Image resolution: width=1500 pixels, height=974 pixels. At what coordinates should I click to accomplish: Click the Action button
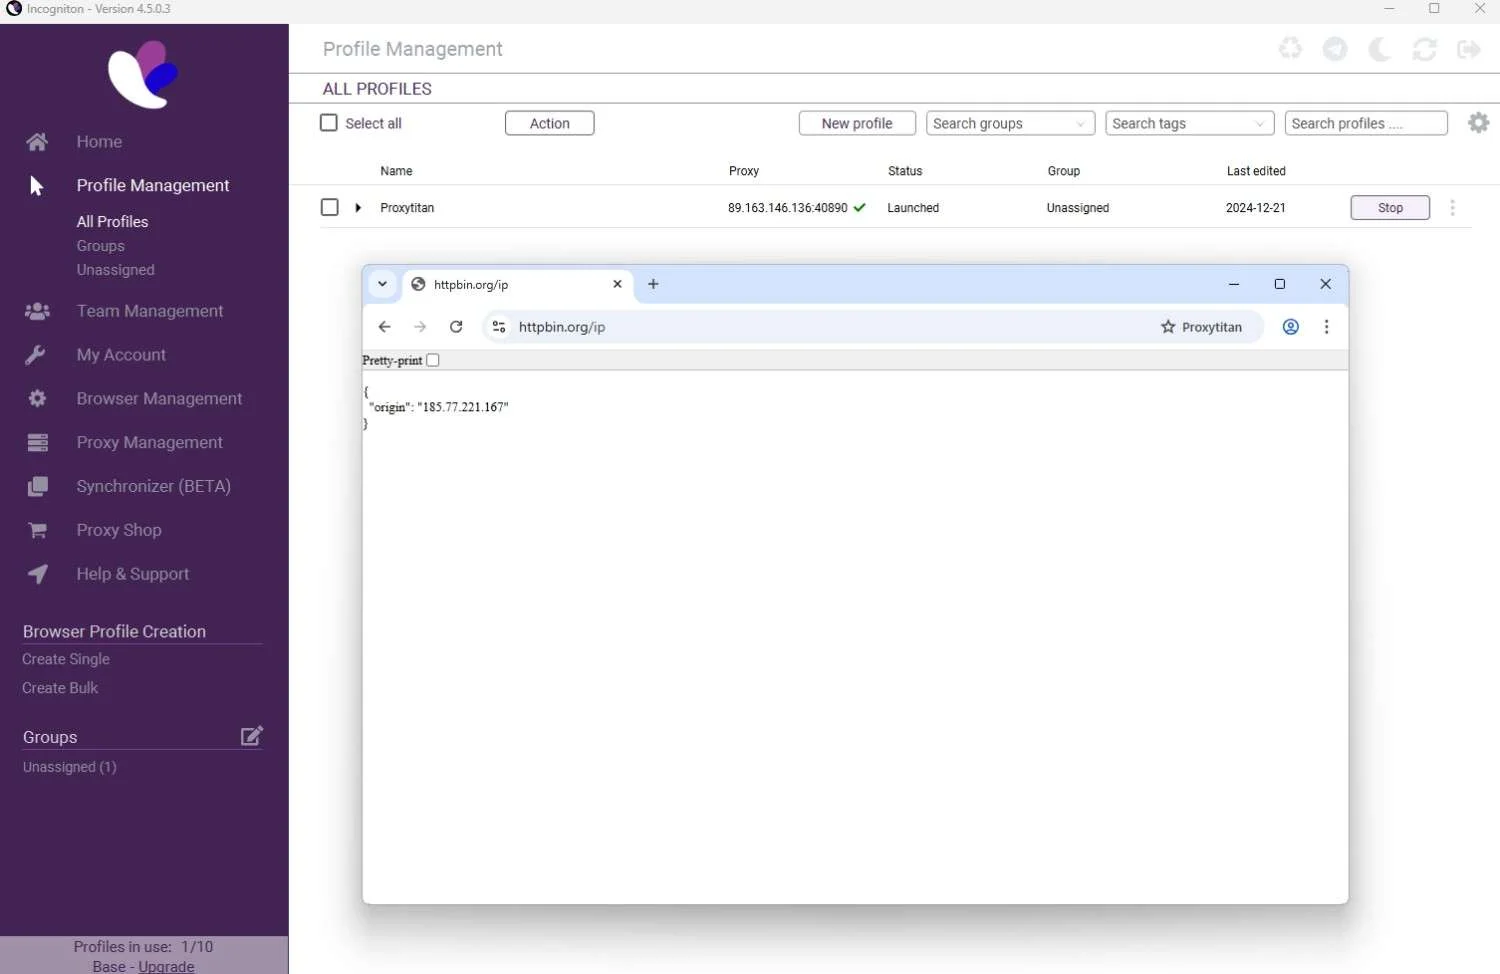pos(549,123)
